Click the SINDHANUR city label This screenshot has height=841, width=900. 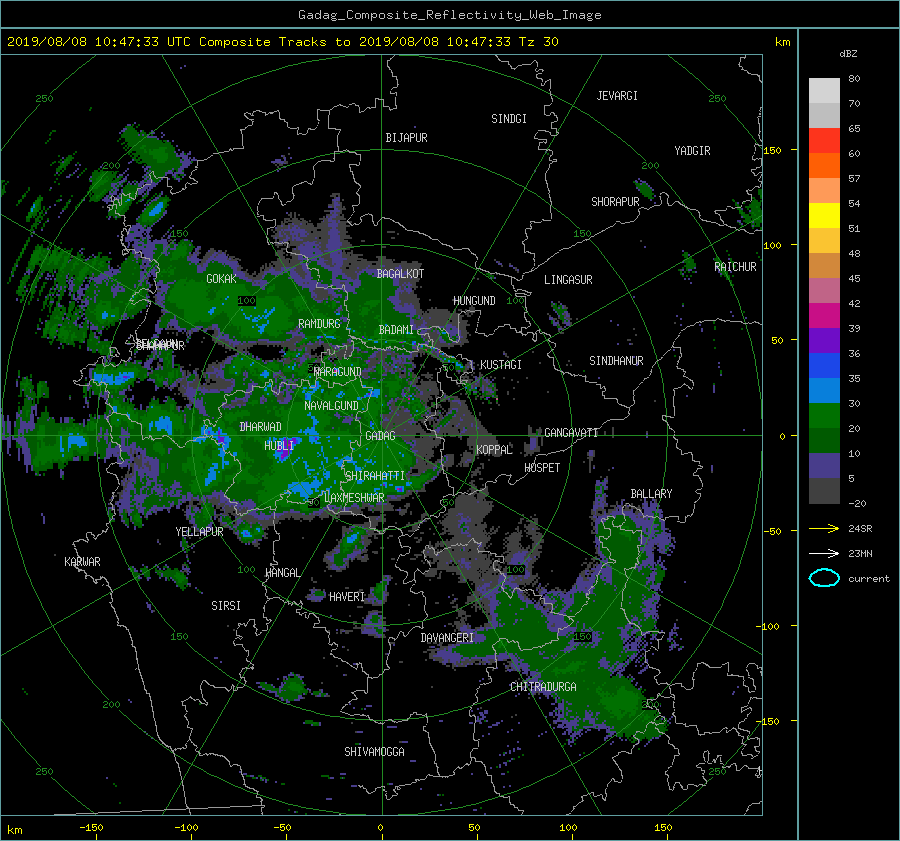click(x=616, y=361)
